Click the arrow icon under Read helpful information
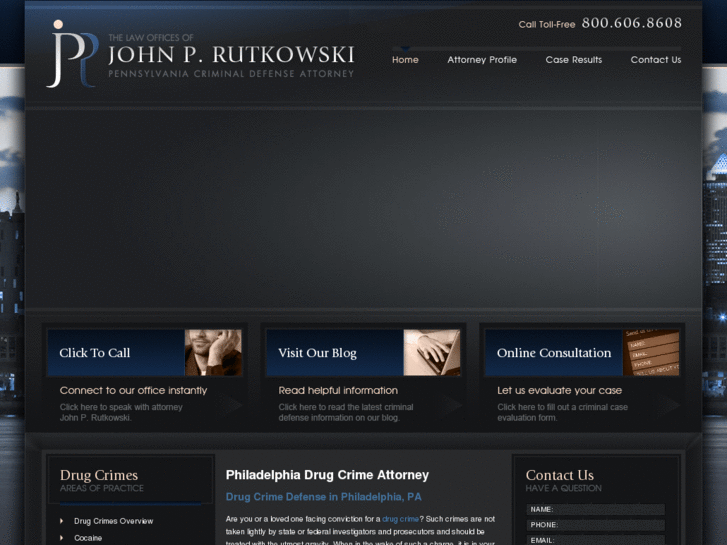 [x=452, y=404]
